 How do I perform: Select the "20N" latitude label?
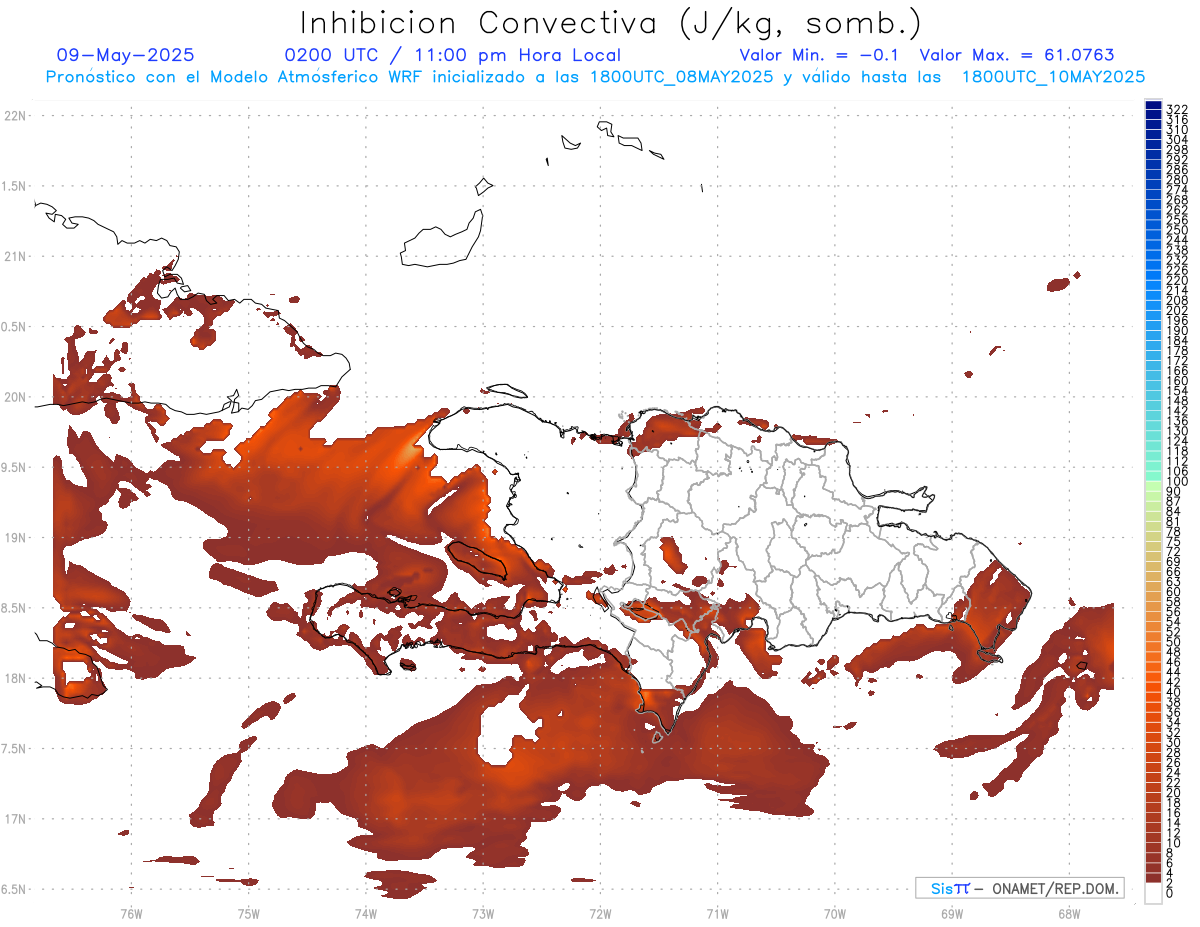[x=17, y=397]
